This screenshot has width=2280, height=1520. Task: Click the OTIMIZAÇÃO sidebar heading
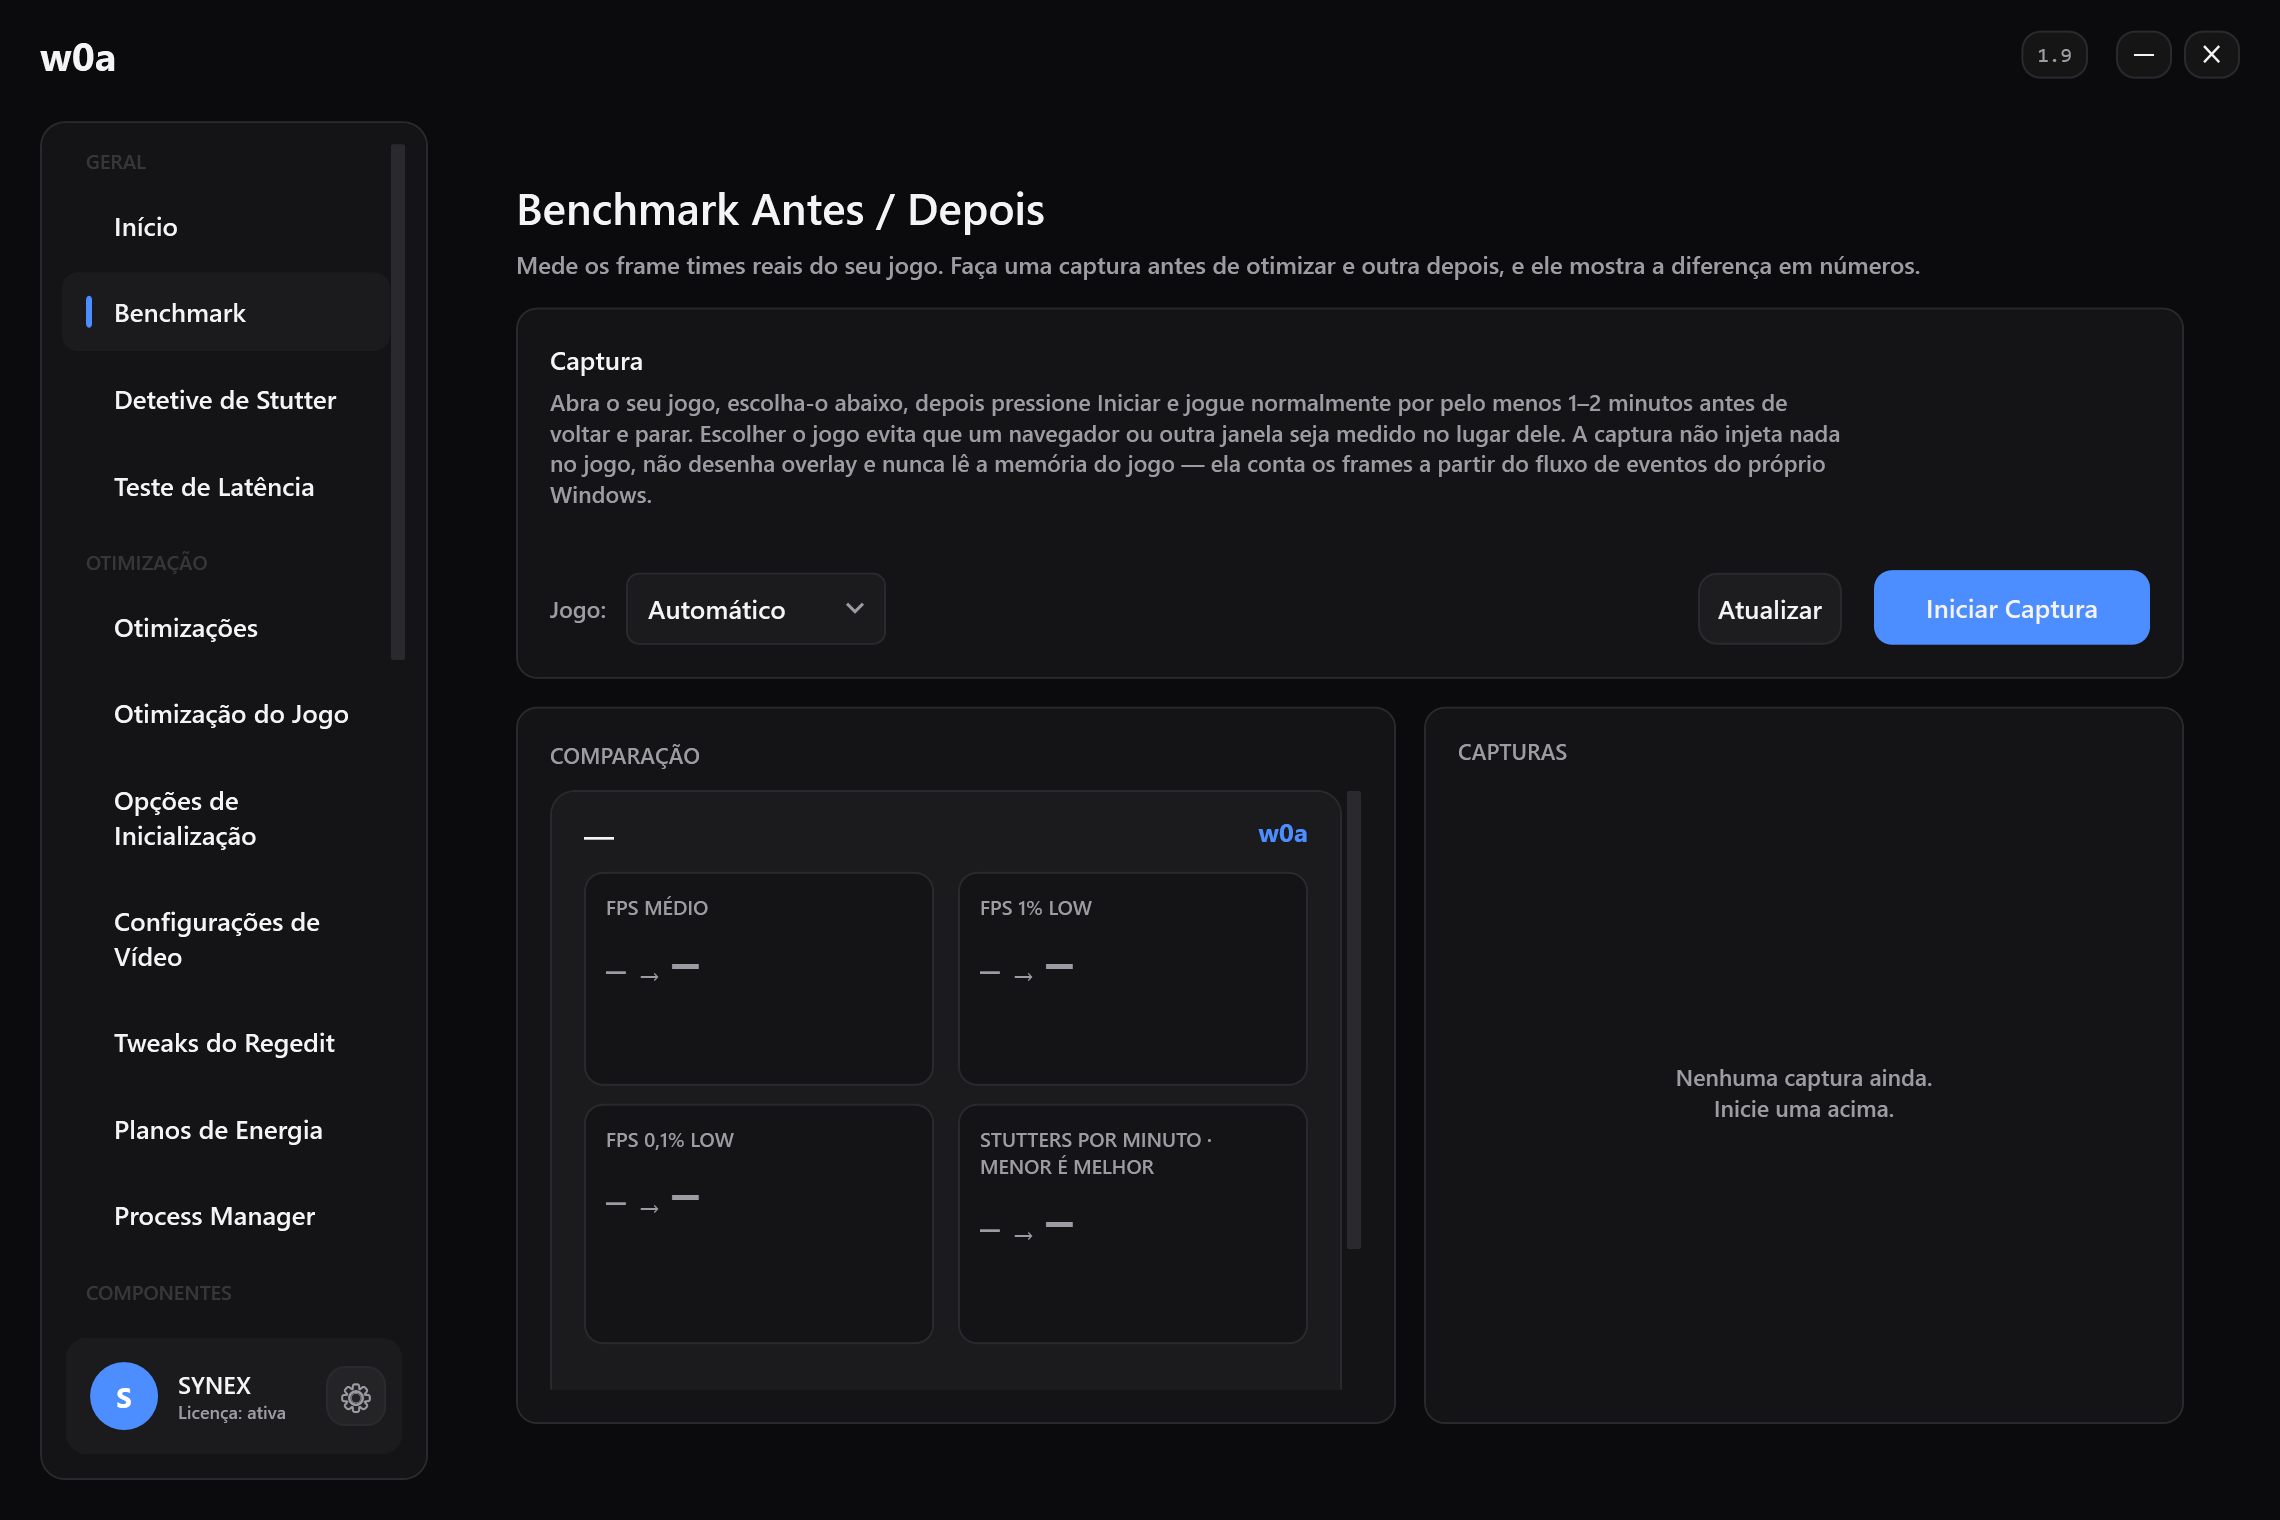147,563
